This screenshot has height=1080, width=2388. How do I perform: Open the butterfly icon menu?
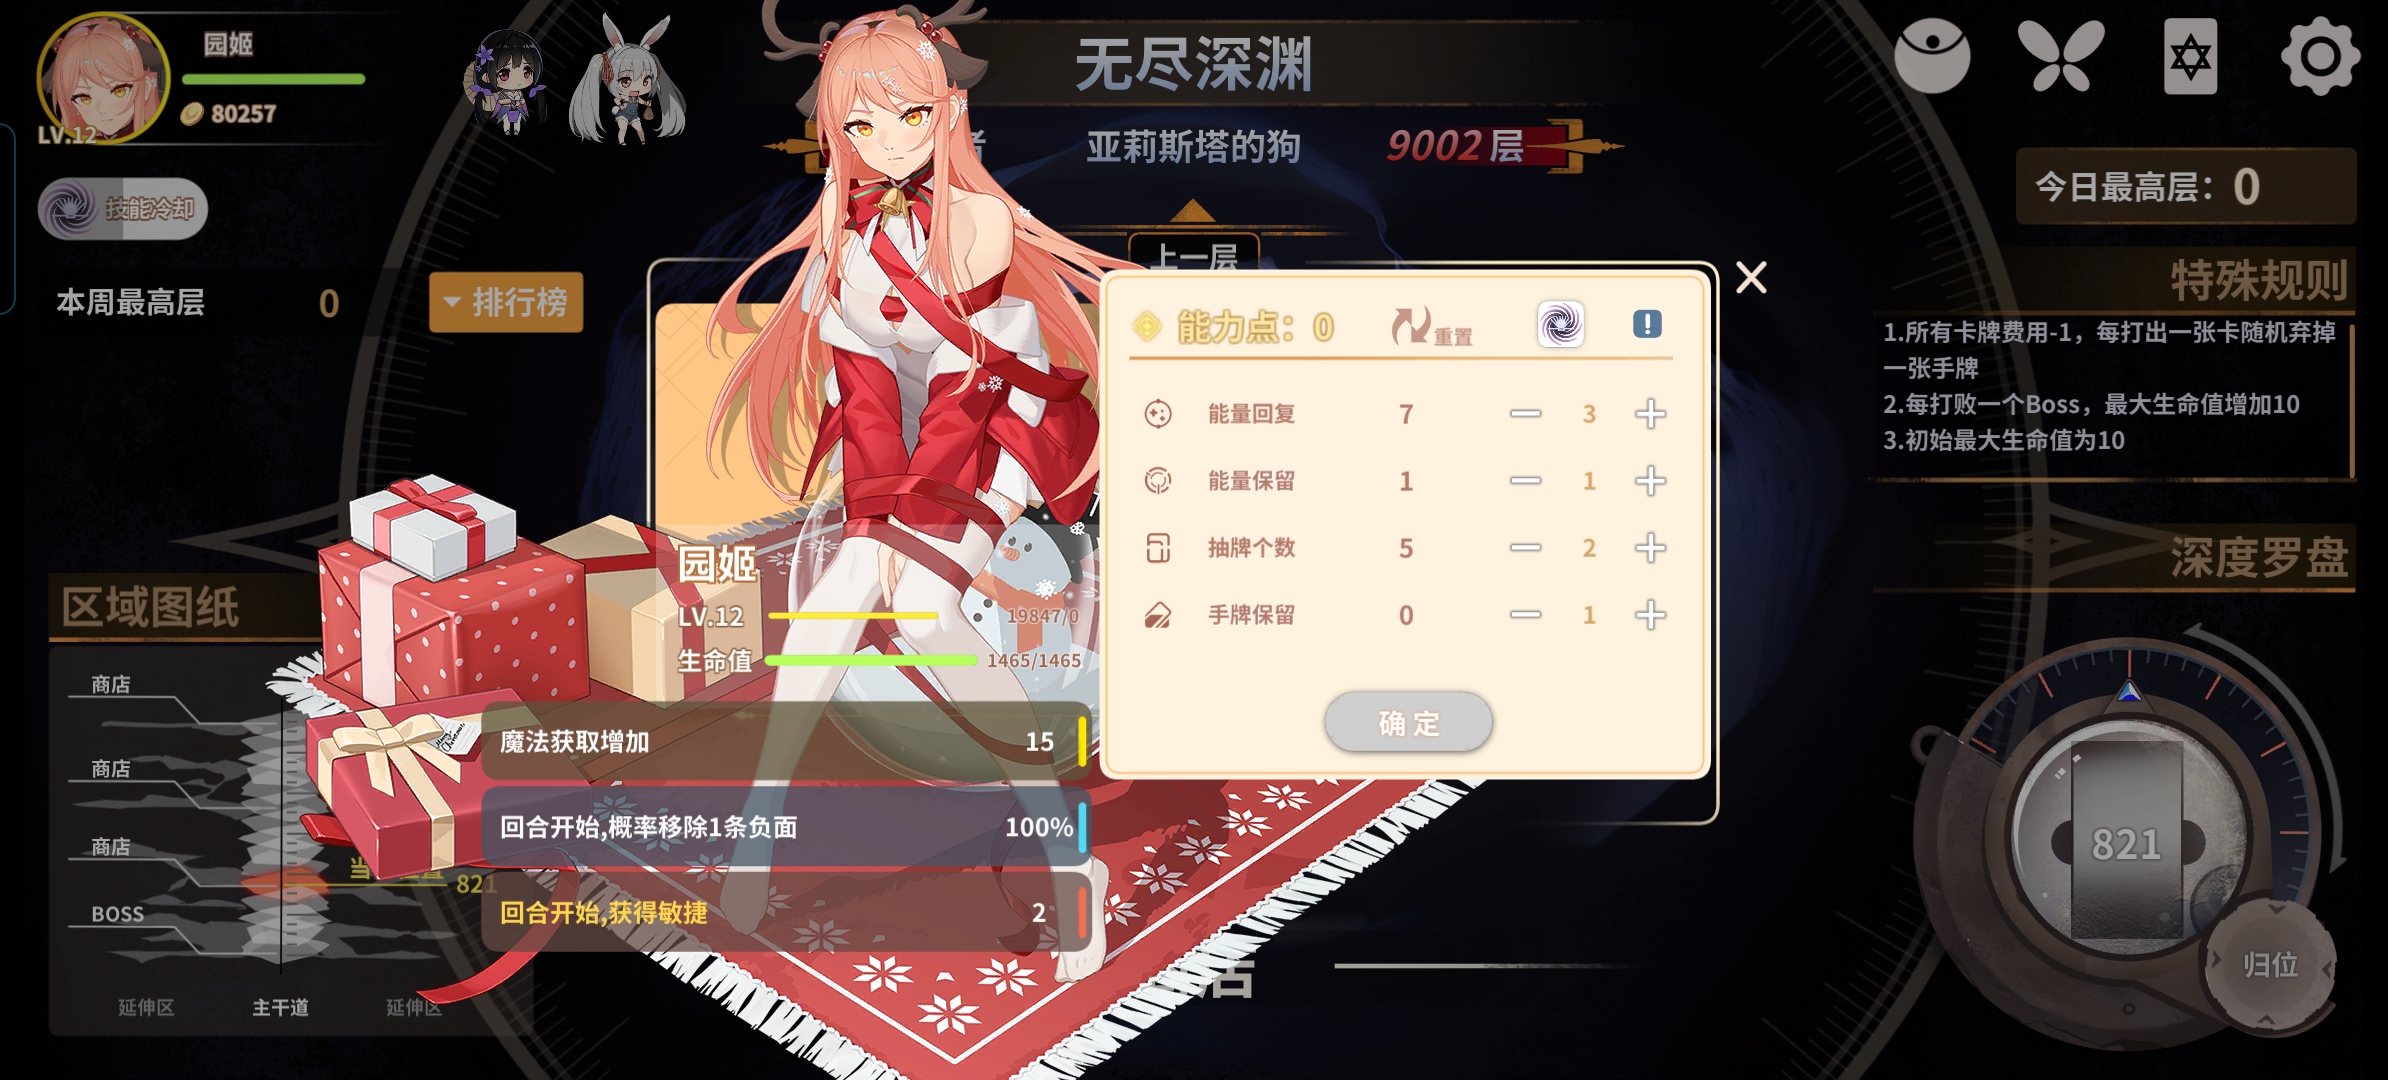pyautogui.click(x=2061, y=56)
